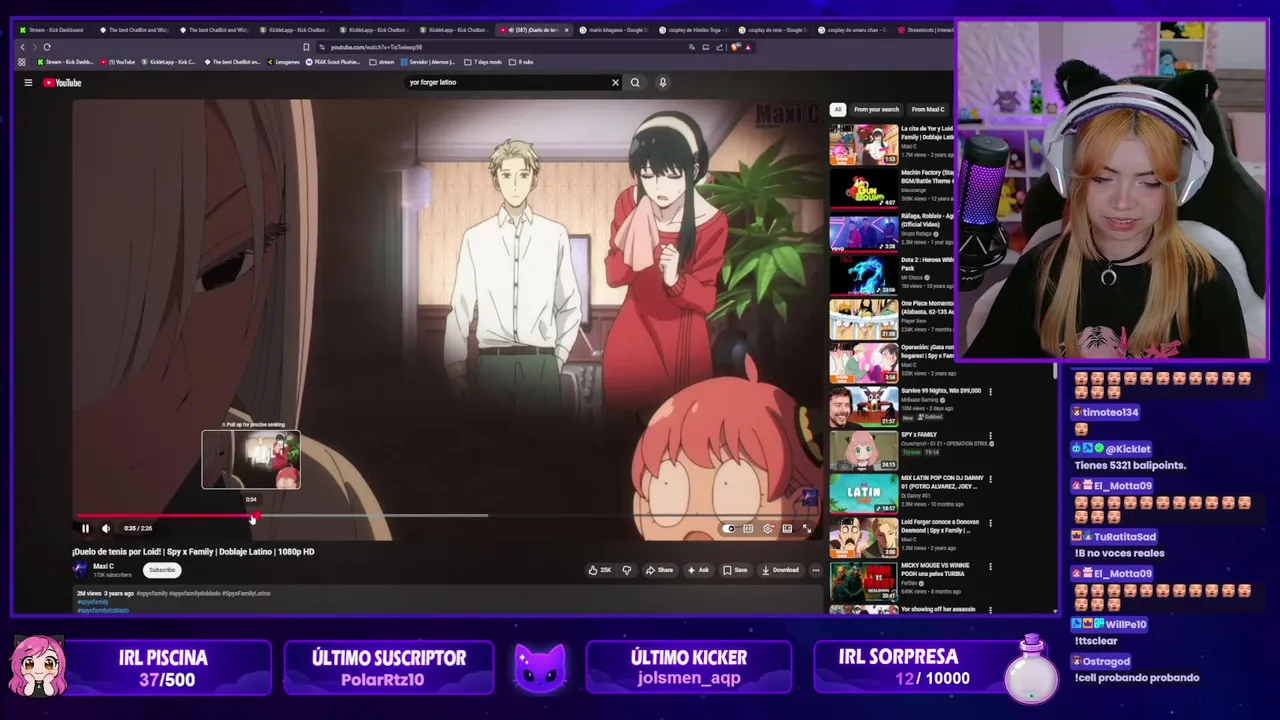
Task: Like the video with the thumbs-up 25K button
Action: 599,570
